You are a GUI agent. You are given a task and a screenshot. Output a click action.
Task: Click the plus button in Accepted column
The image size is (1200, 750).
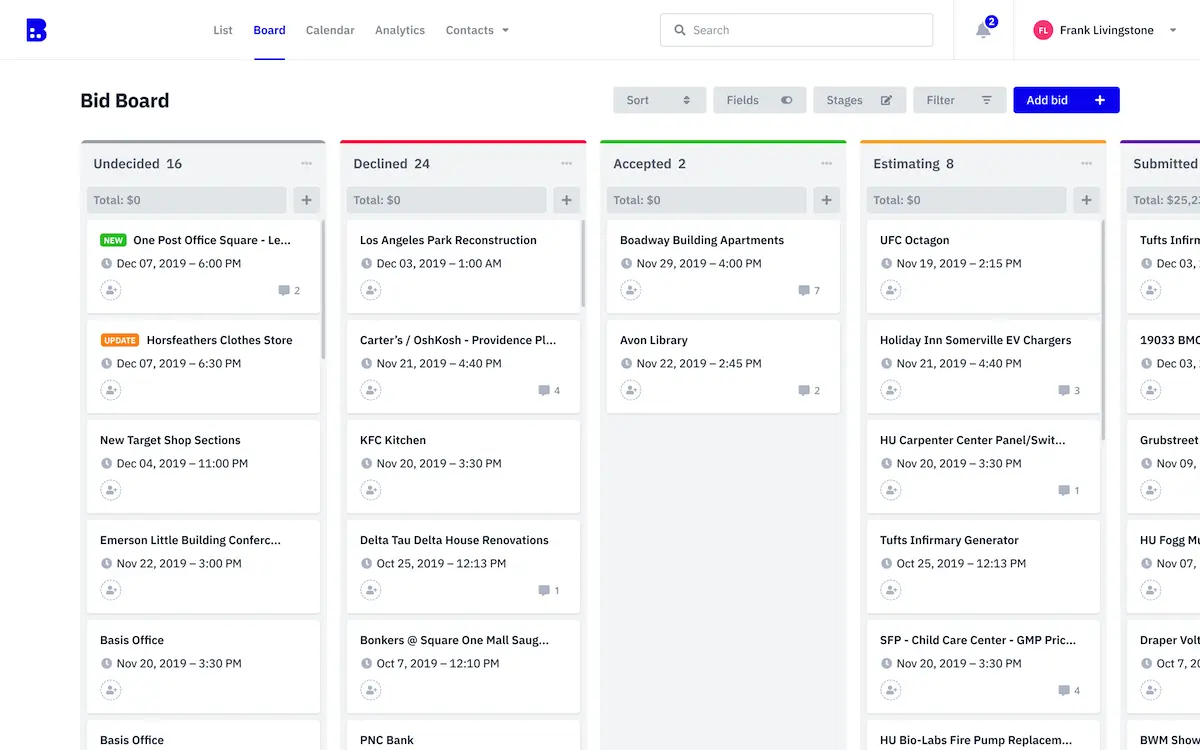826,200
